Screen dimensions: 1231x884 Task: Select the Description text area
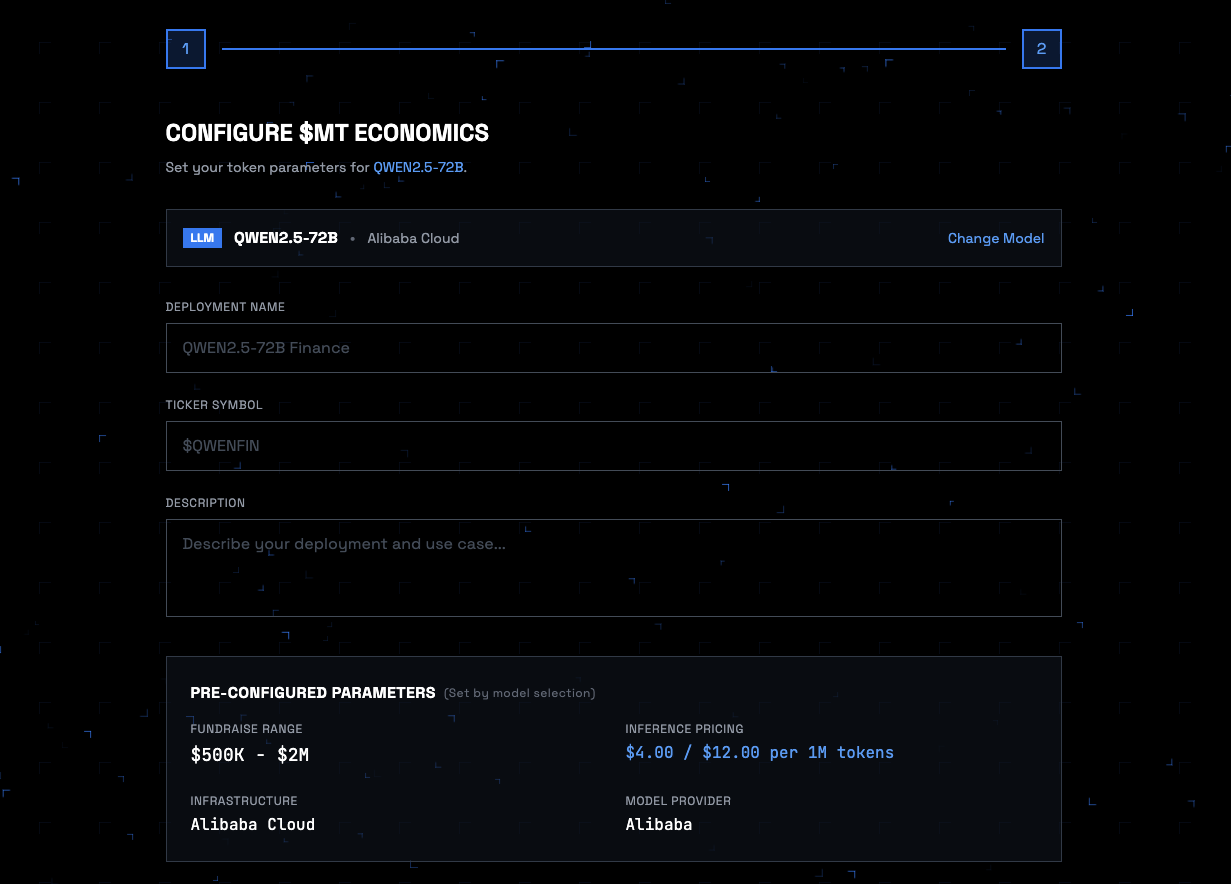pyautogui.click(x=613, y=567)
